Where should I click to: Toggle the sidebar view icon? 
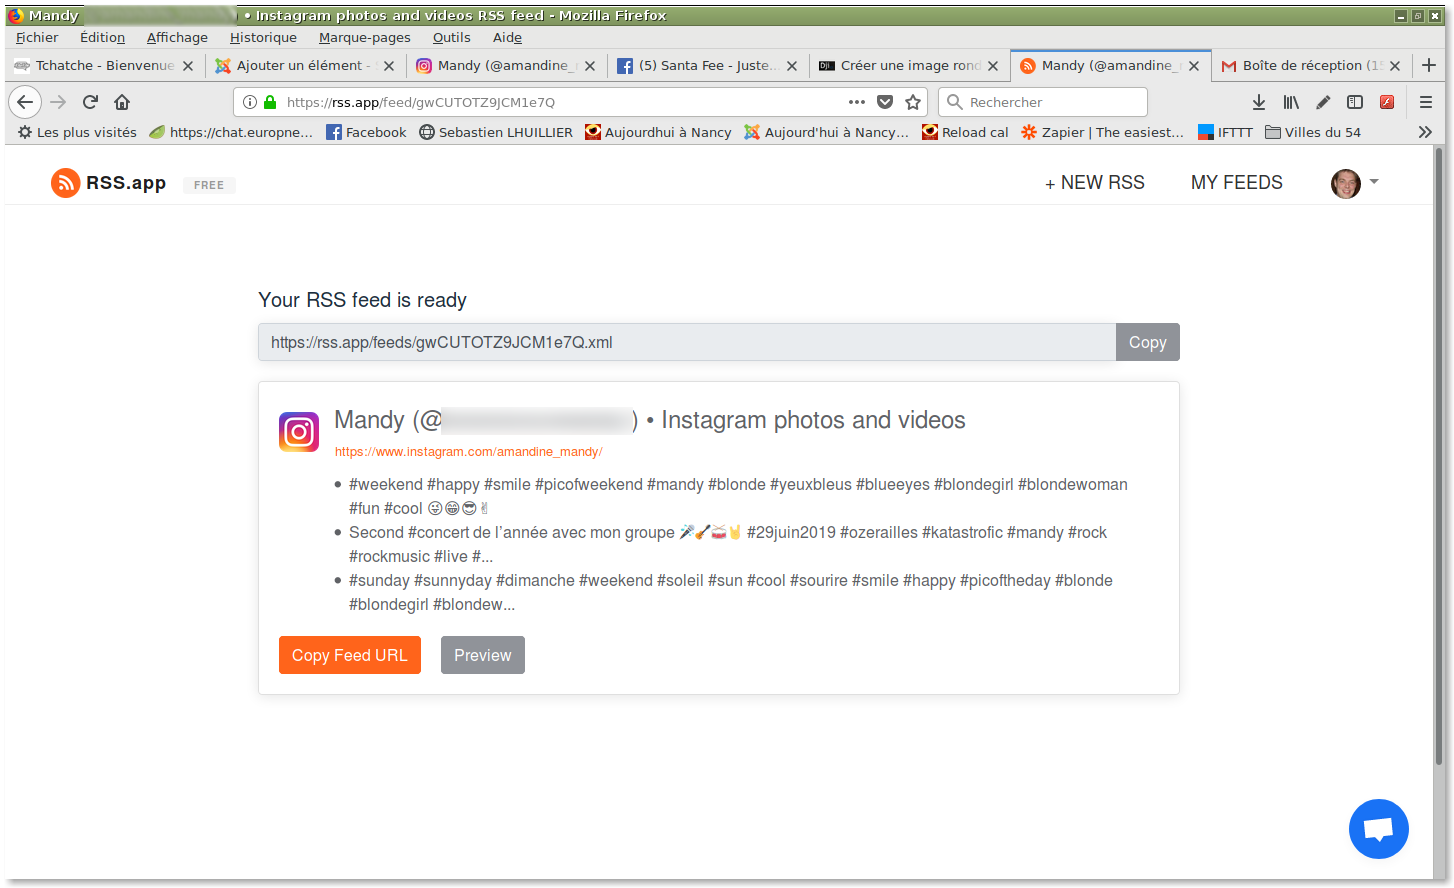[1355, 102]
